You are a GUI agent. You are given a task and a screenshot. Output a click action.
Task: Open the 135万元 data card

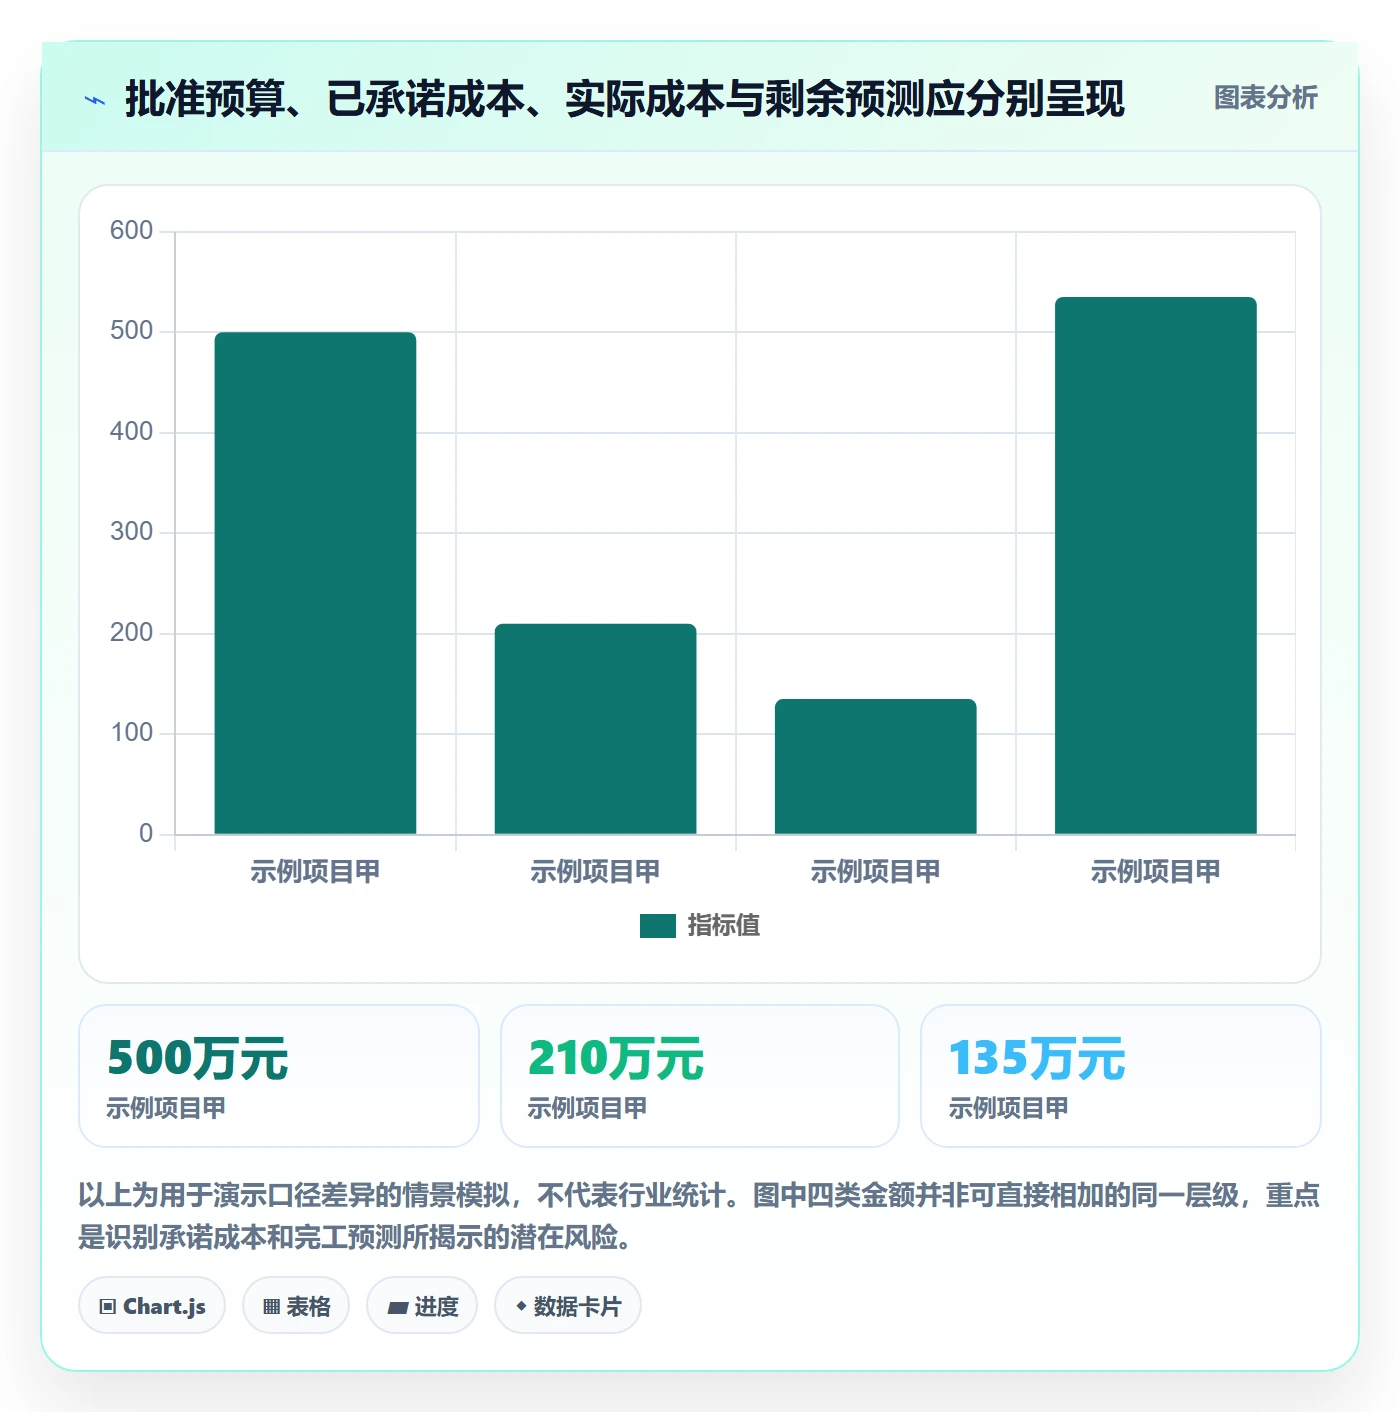pyautogui.click(x=1121, y=1076)
